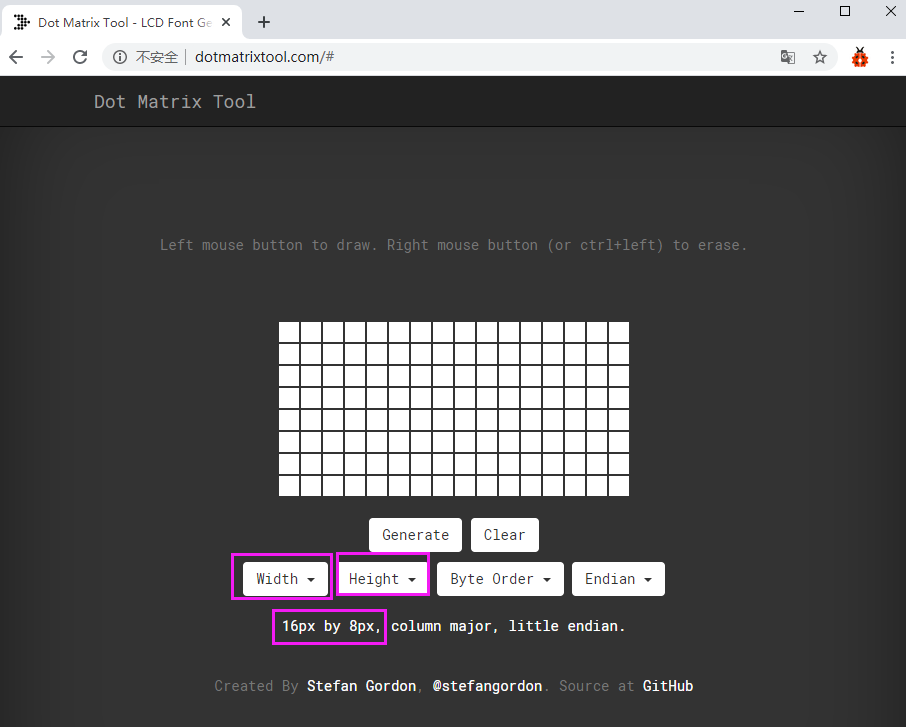Click the ladybug extension icon
906x727 pixels.
click(860, 57)
